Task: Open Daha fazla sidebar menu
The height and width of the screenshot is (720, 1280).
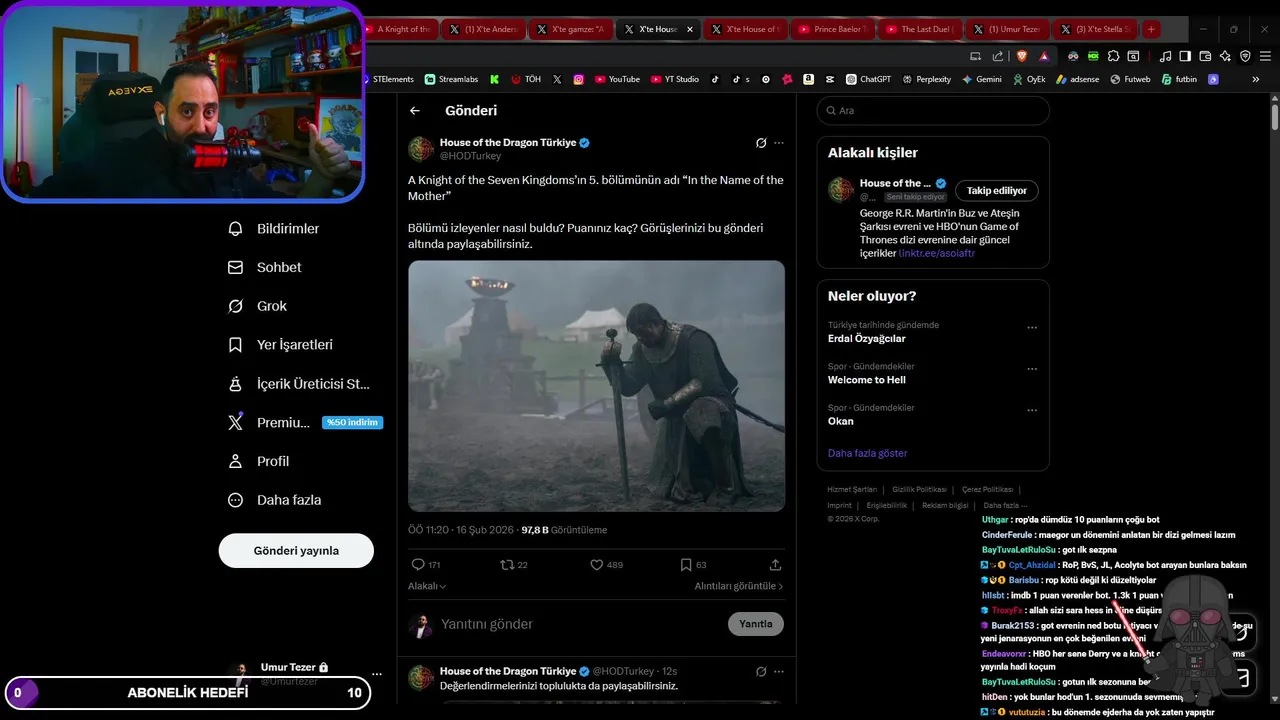Action: (275, 500)
